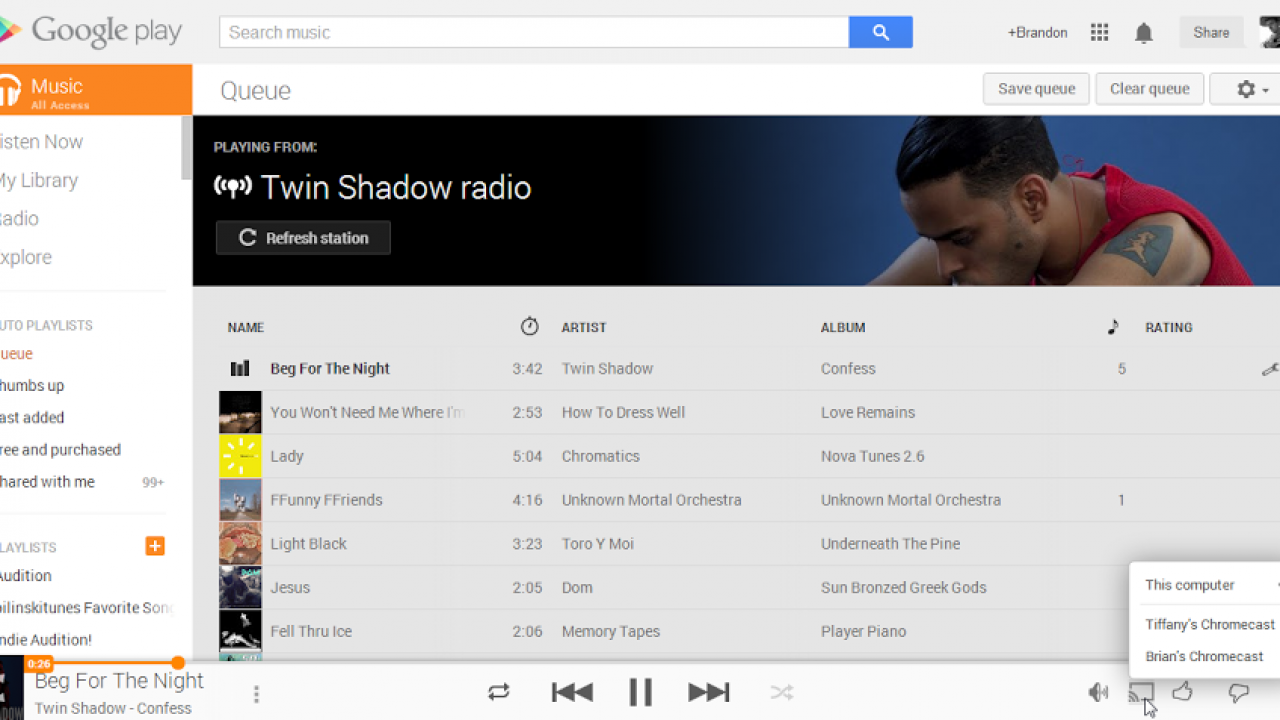Skip to the next track

pos(709,692)
